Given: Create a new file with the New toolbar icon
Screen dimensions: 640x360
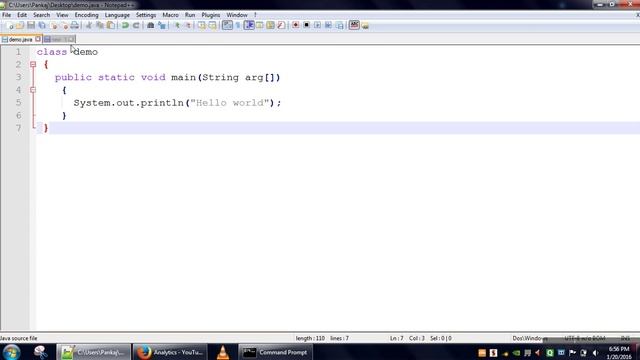Looking at the screenshot, I should (10, 25).
